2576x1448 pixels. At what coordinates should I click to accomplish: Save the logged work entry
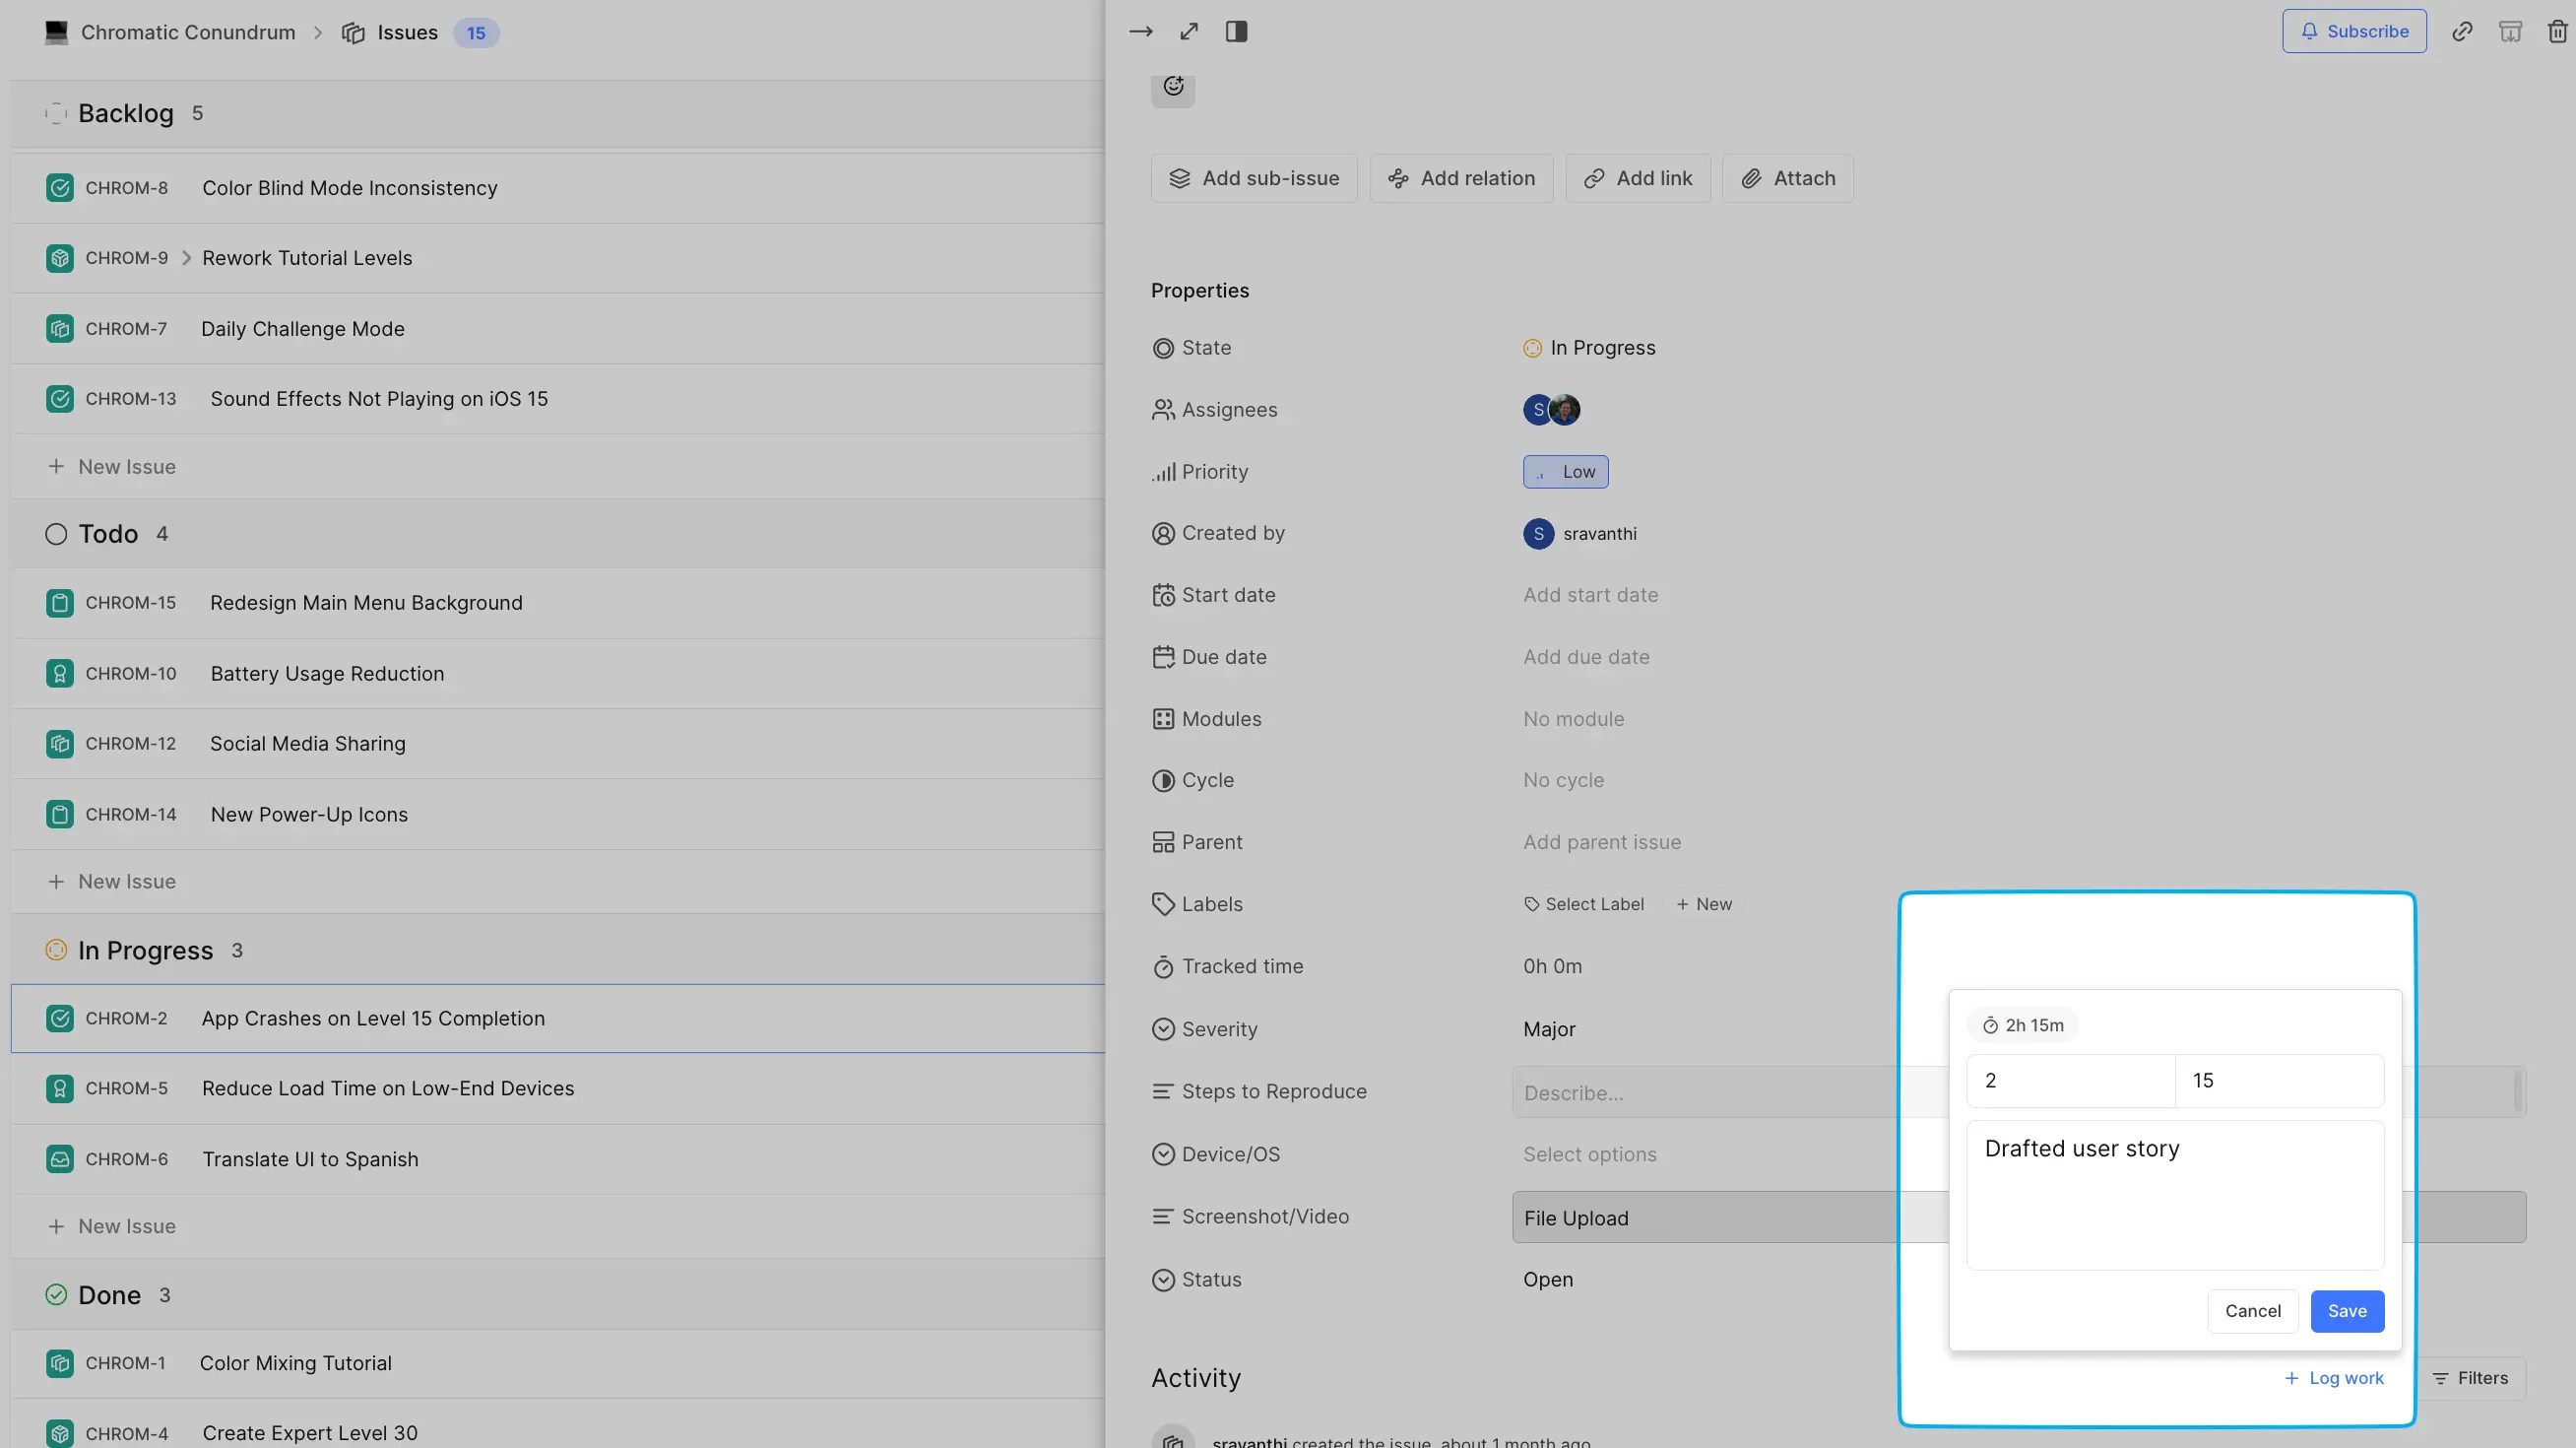(2347, 1310)
